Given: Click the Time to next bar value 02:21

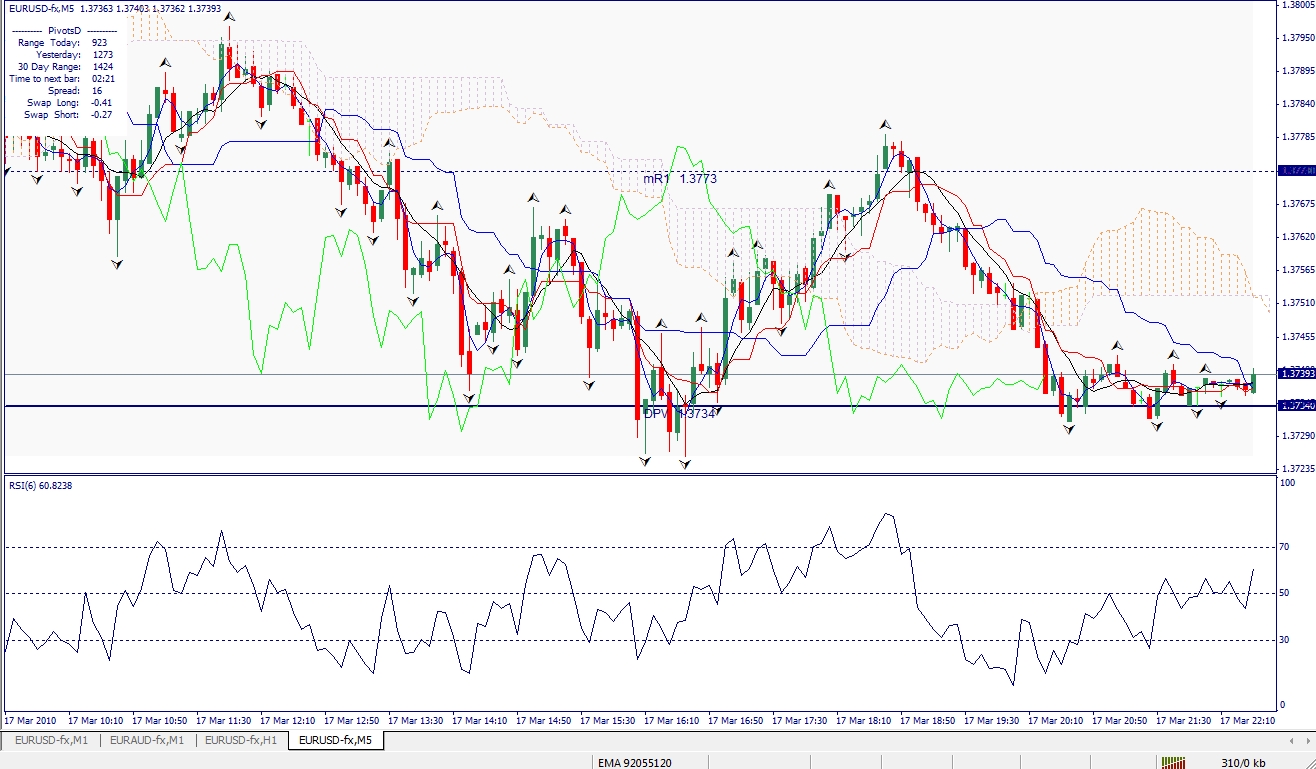Looking at the screenshot, I should click(102, 78).
